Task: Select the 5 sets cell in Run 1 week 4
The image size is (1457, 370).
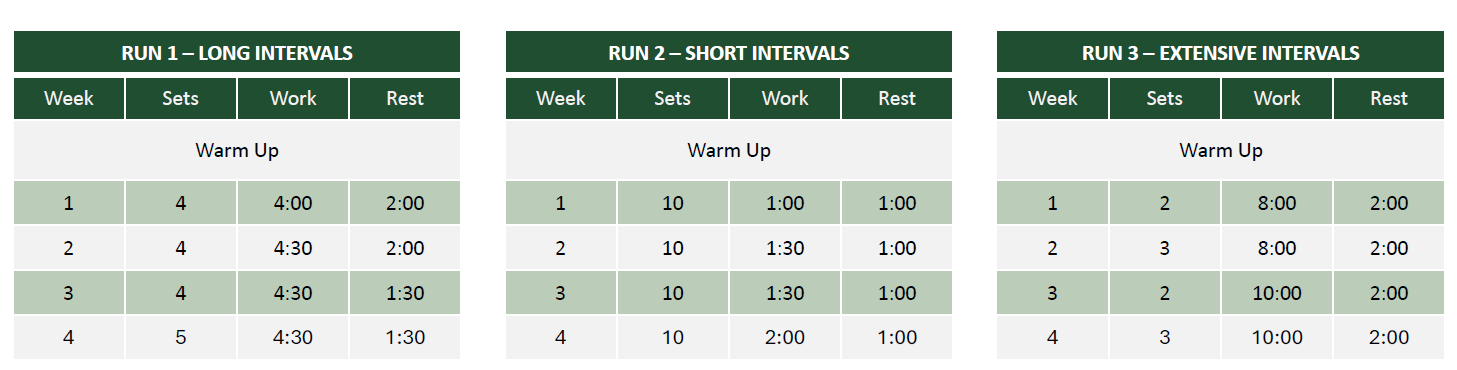Action: tap(181, 338)
